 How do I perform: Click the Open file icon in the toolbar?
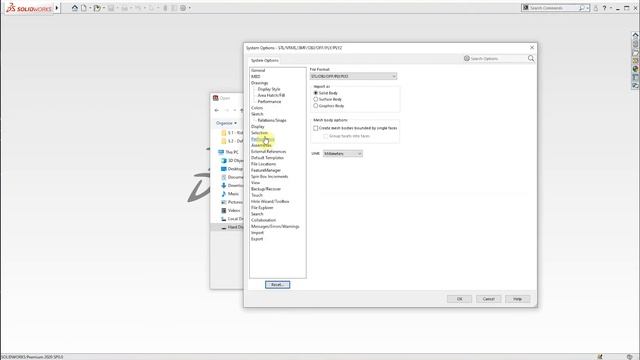(97, 8)
